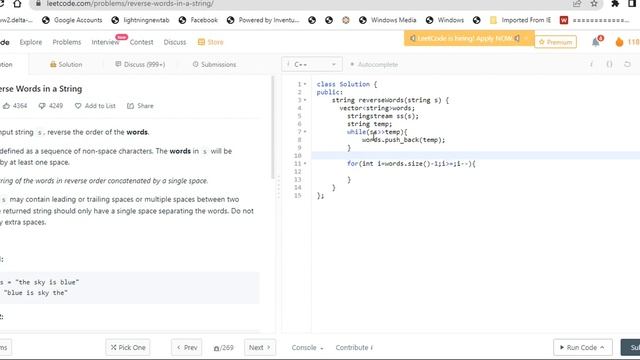This screenshot has height=360, width=640.
Task: Open the C++ language dropdown
Action: 311,64
